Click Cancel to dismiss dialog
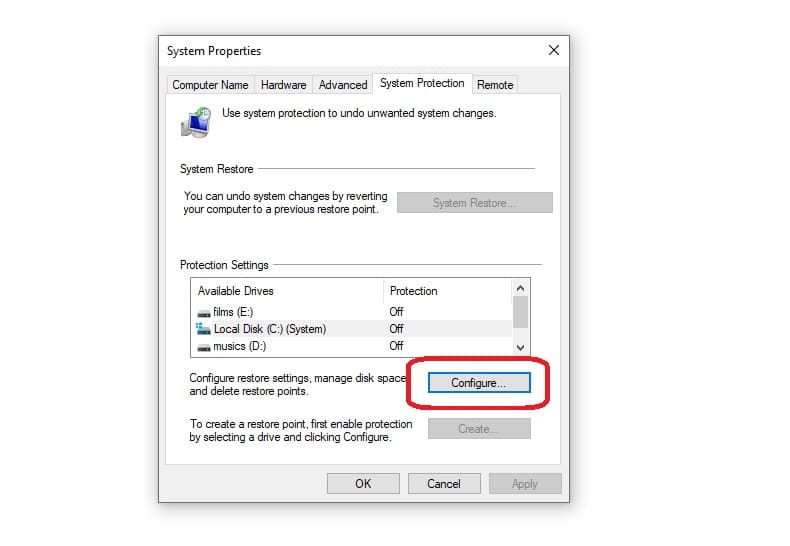Viewport: 790px width, 546px height. coord(444,484)
